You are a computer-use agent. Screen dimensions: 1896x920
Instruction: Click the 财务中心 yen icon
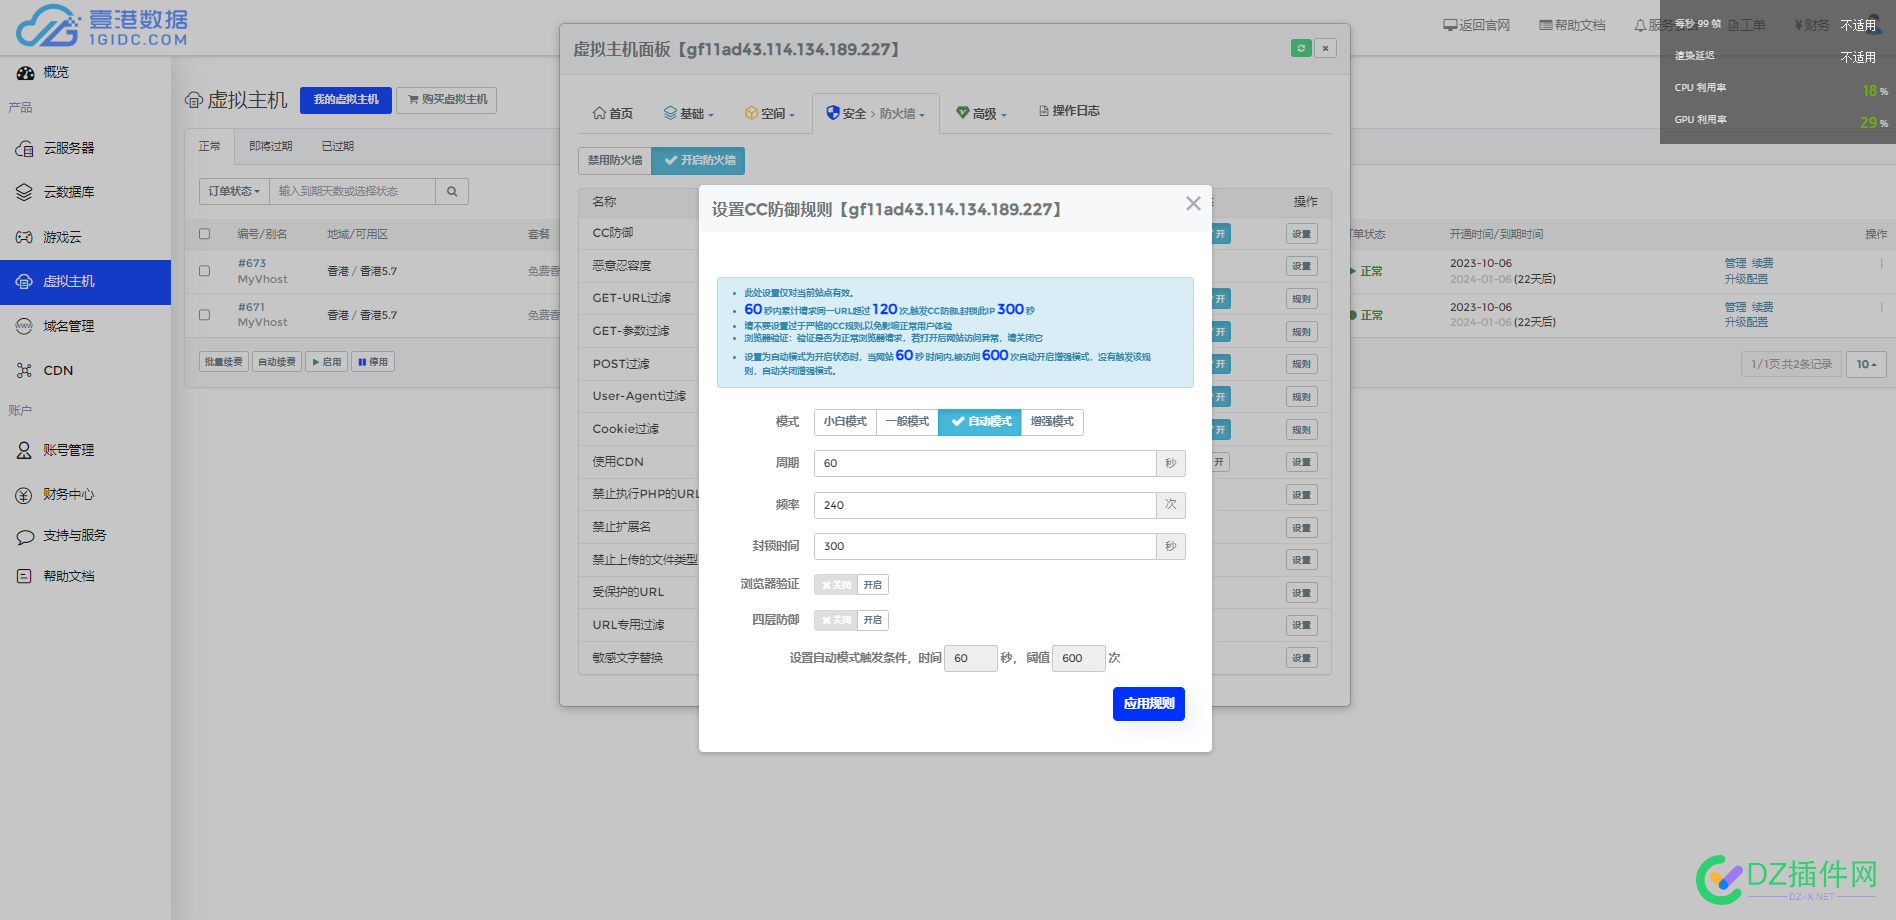(25, 495)
